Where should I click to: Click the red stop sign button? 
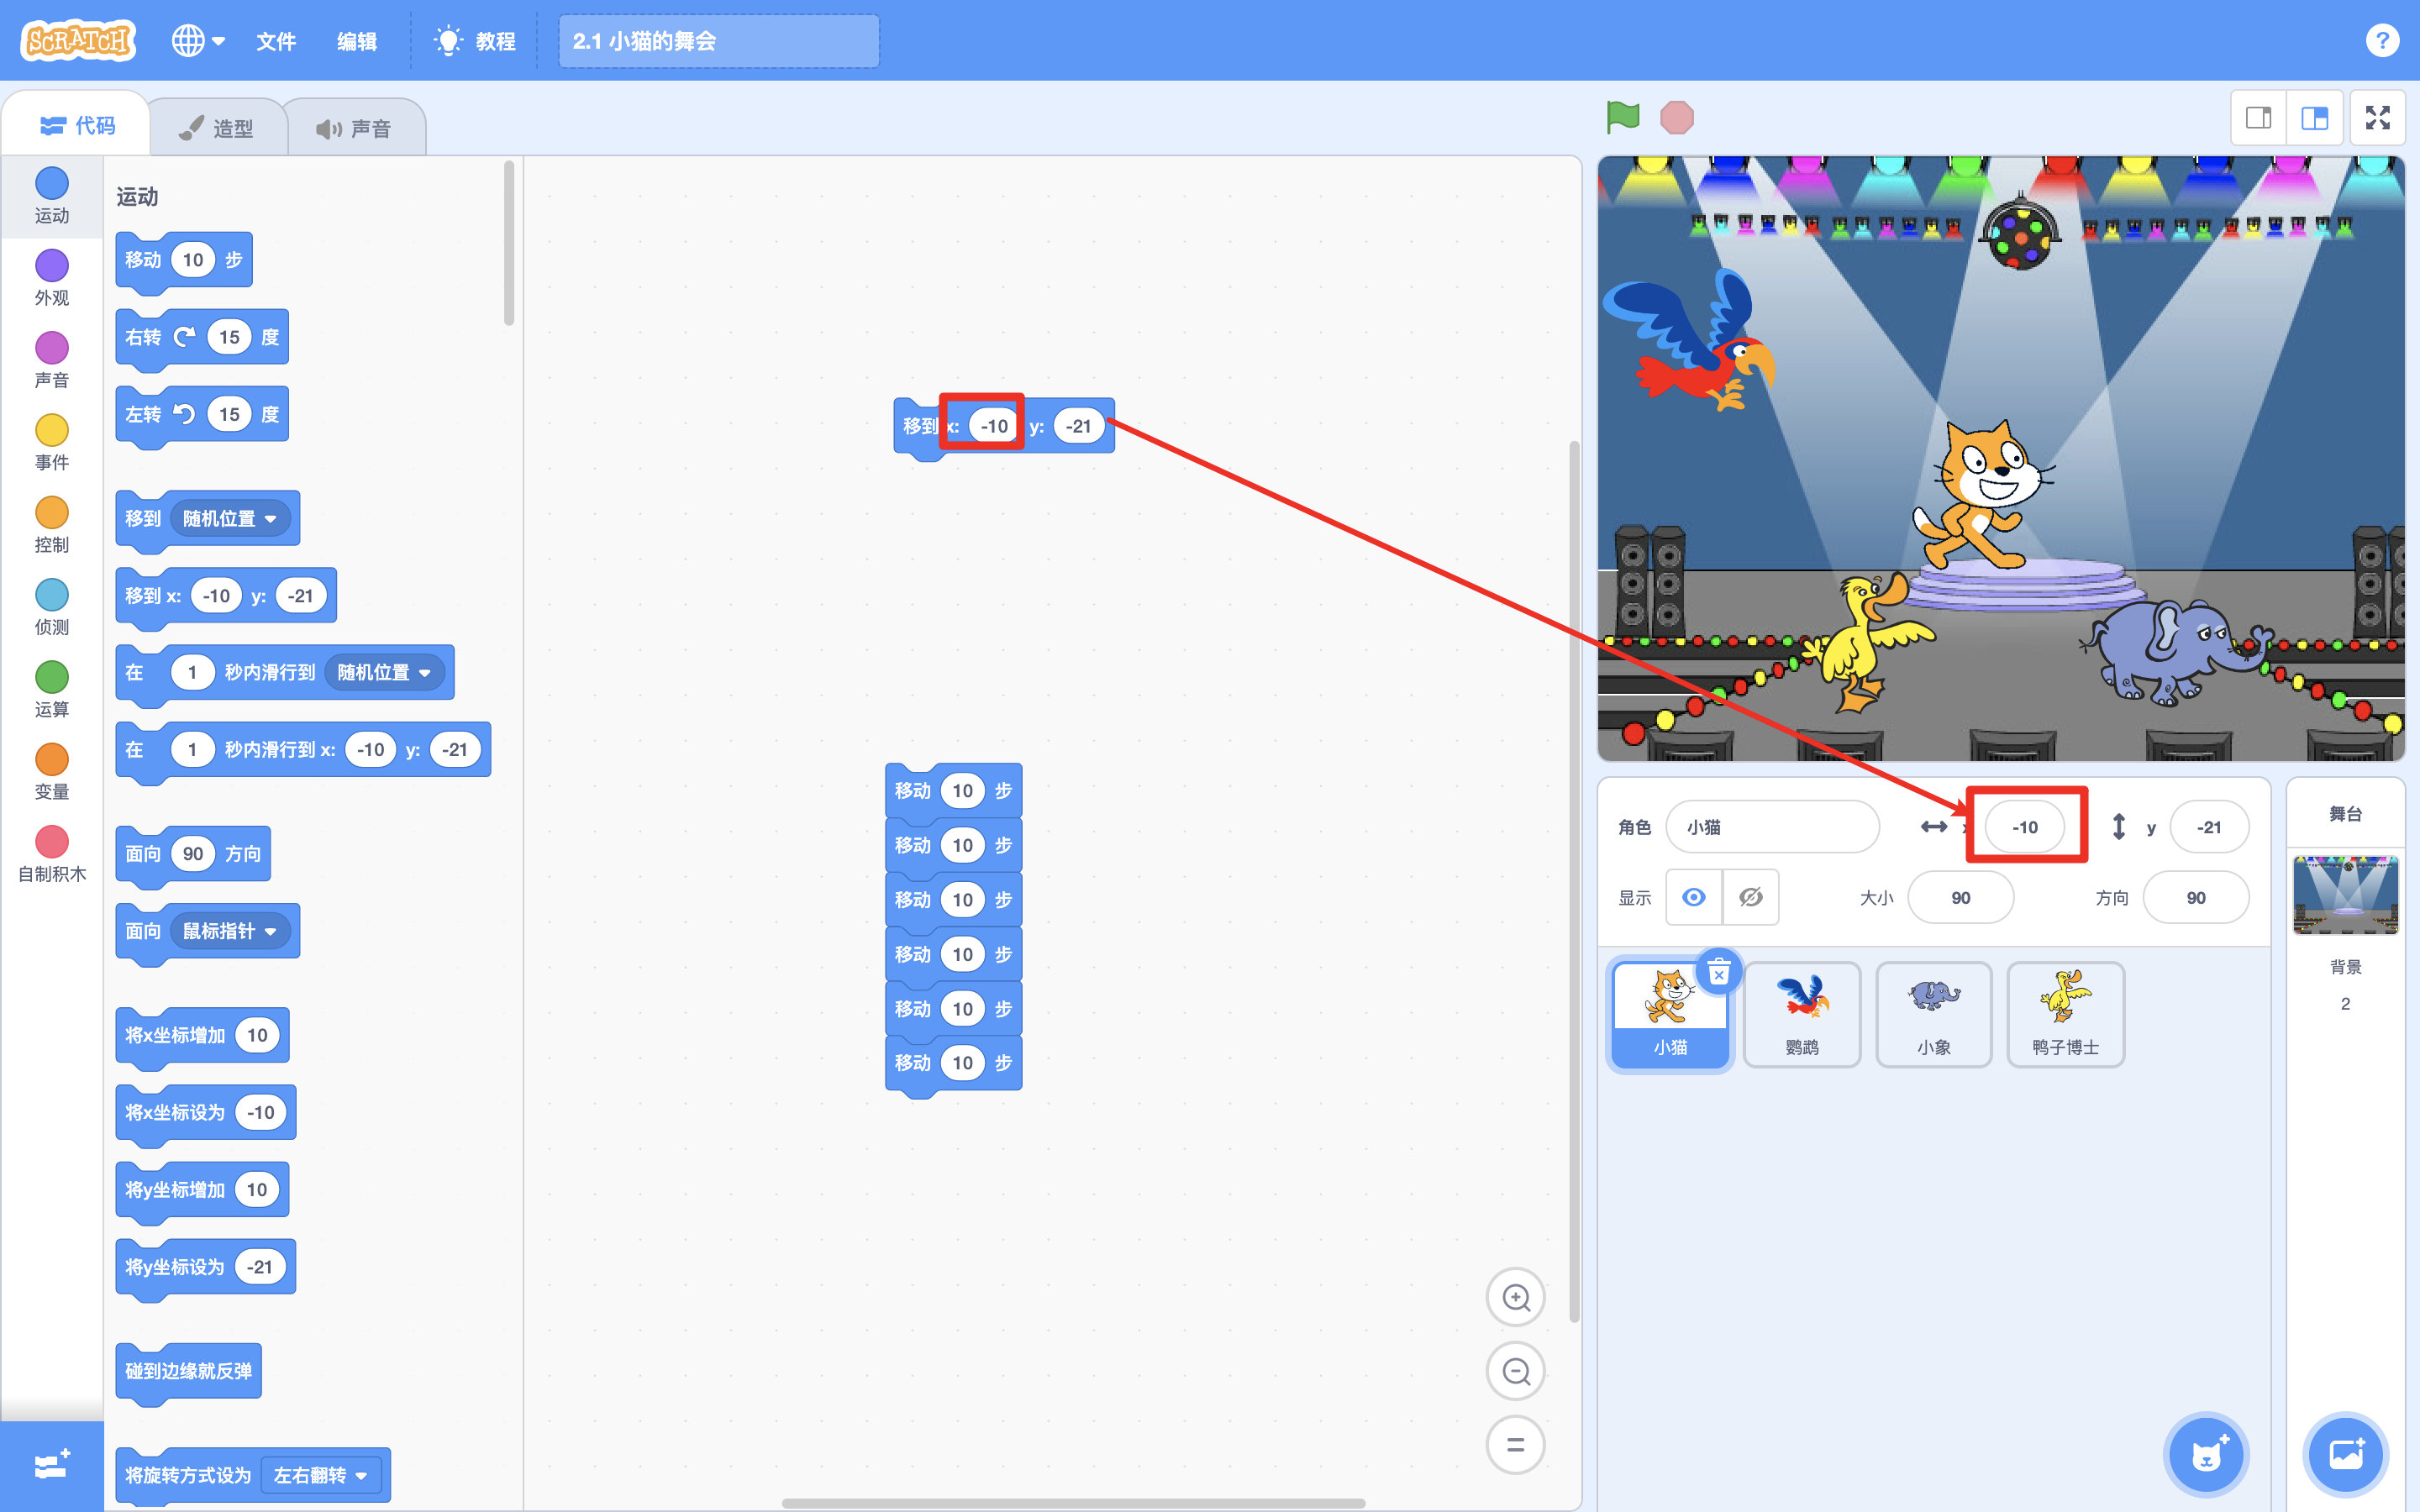[1677, 118]
